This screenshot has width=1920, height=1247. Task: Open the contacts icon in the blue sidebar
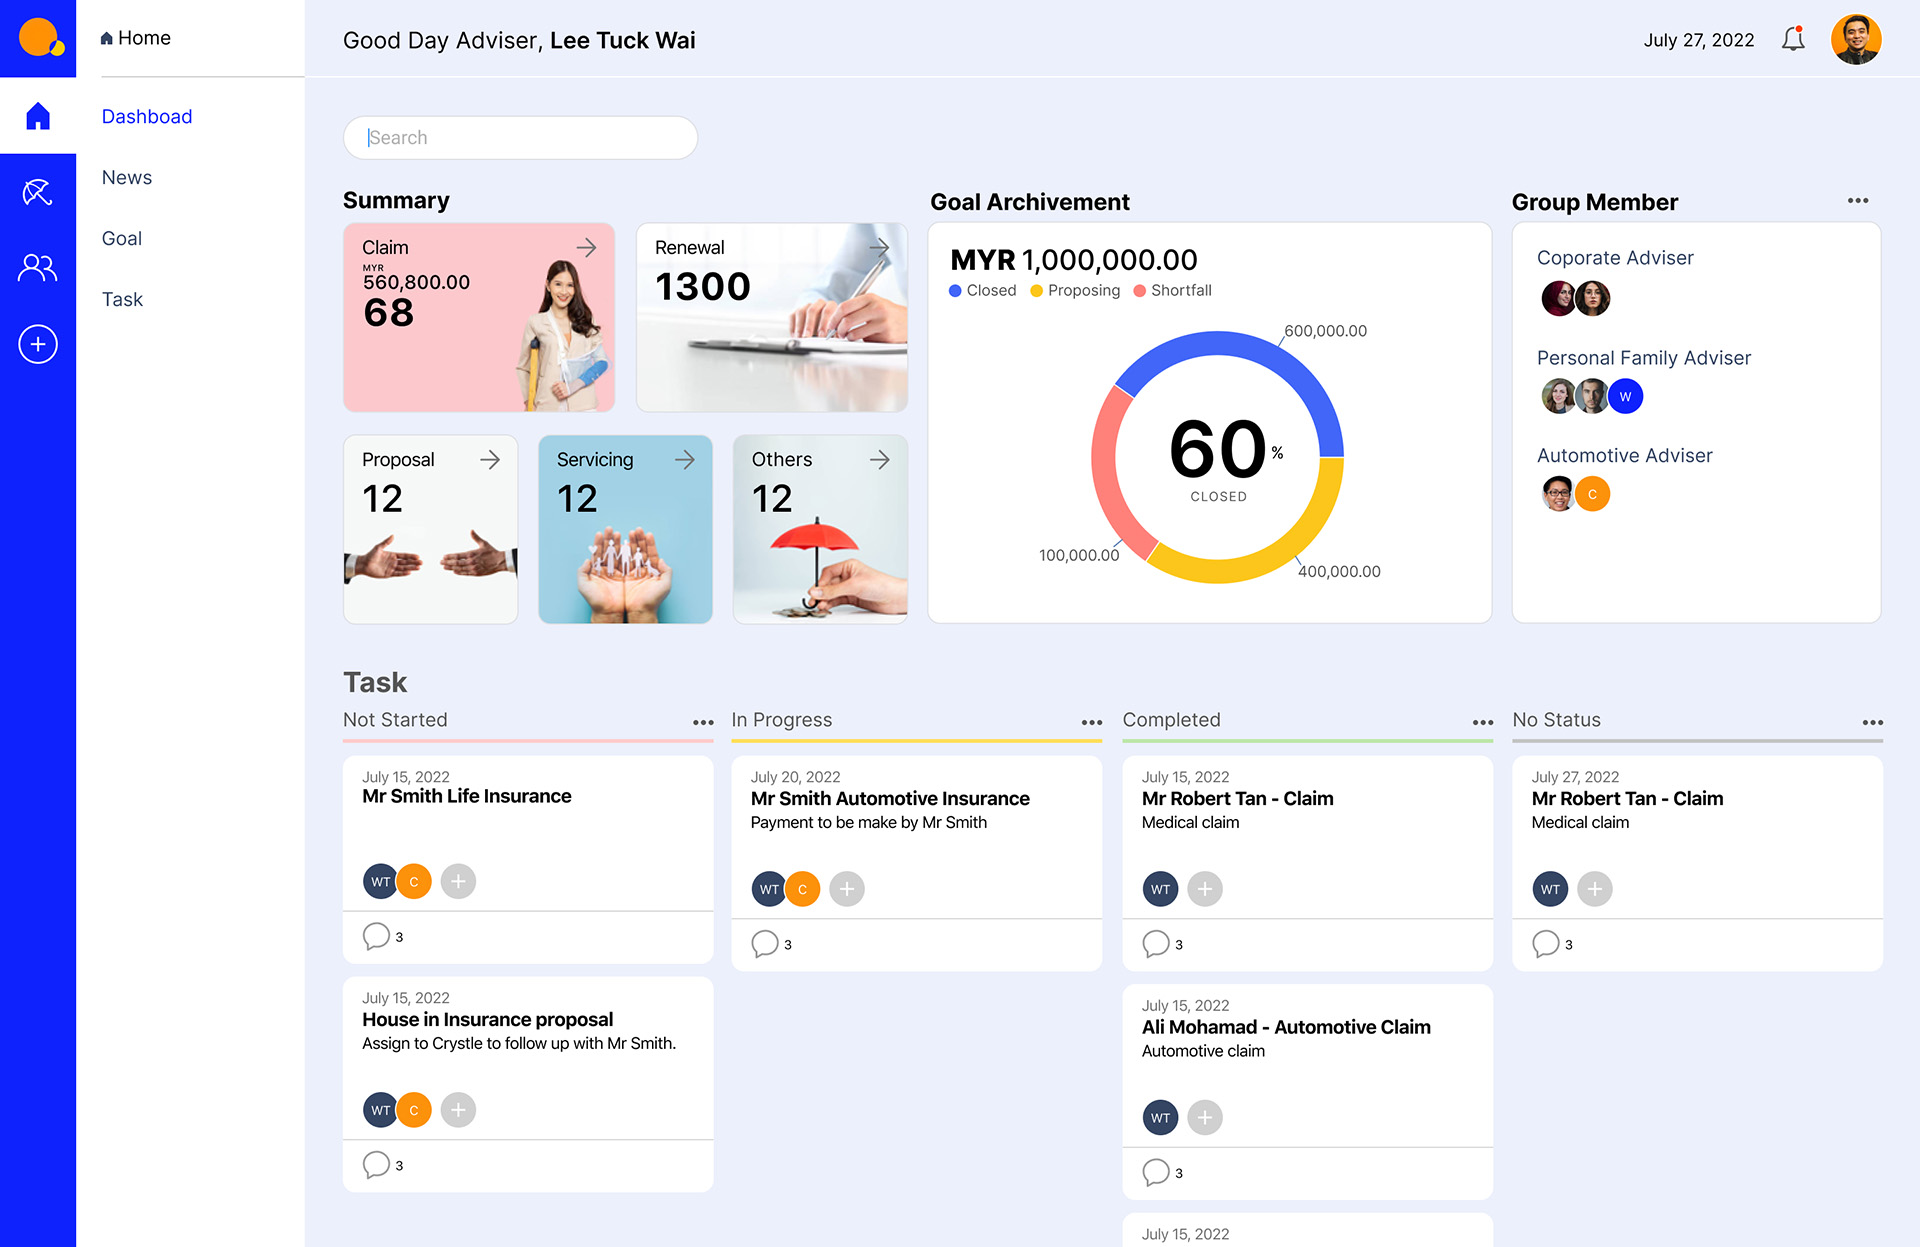click(38, 267)
